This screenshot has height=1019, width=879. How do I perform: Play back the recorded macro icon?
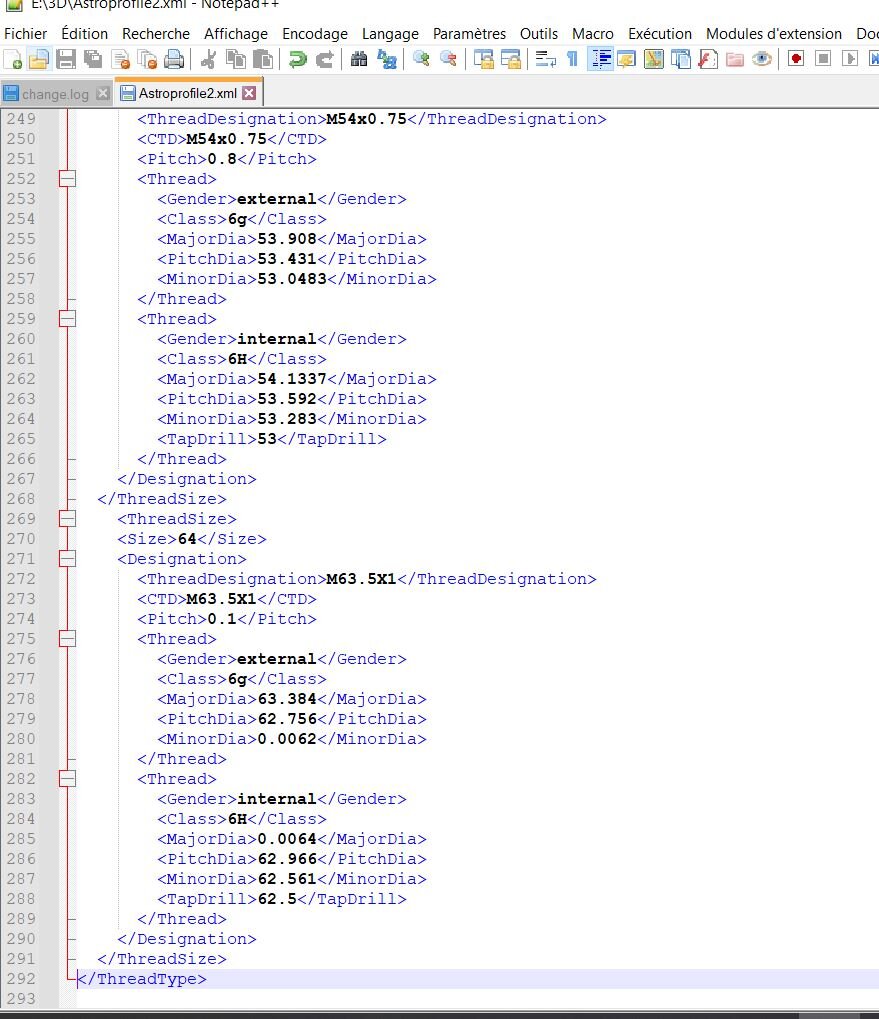pyautogui.click(x=849, y=59)
